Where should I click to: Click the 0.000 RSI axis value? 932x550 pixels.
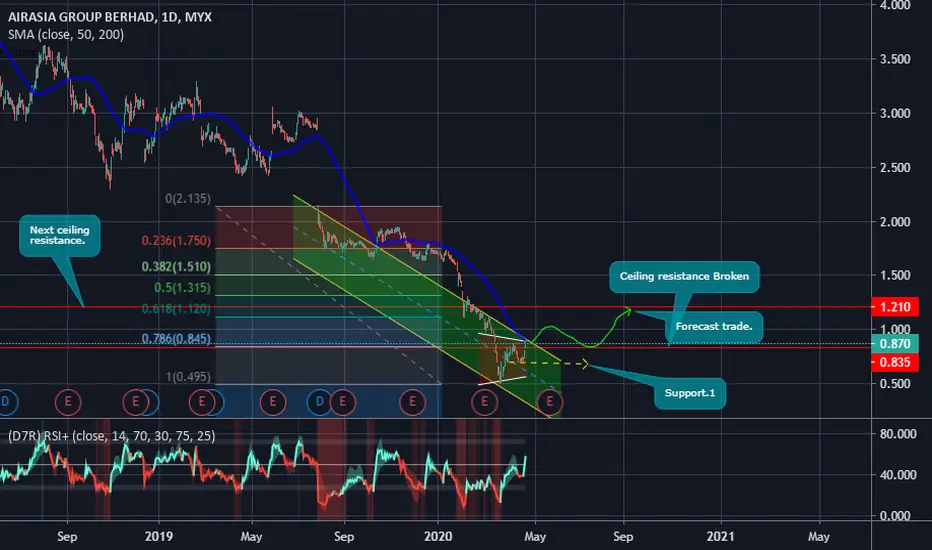click(x=895, y=516)
